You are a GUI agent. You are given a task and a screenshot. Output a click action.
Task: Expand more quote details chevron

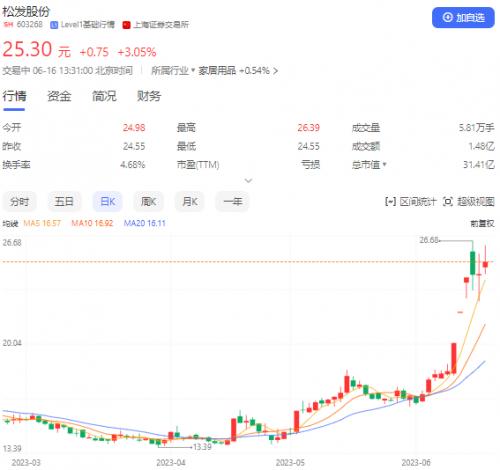tap(248, 181)
